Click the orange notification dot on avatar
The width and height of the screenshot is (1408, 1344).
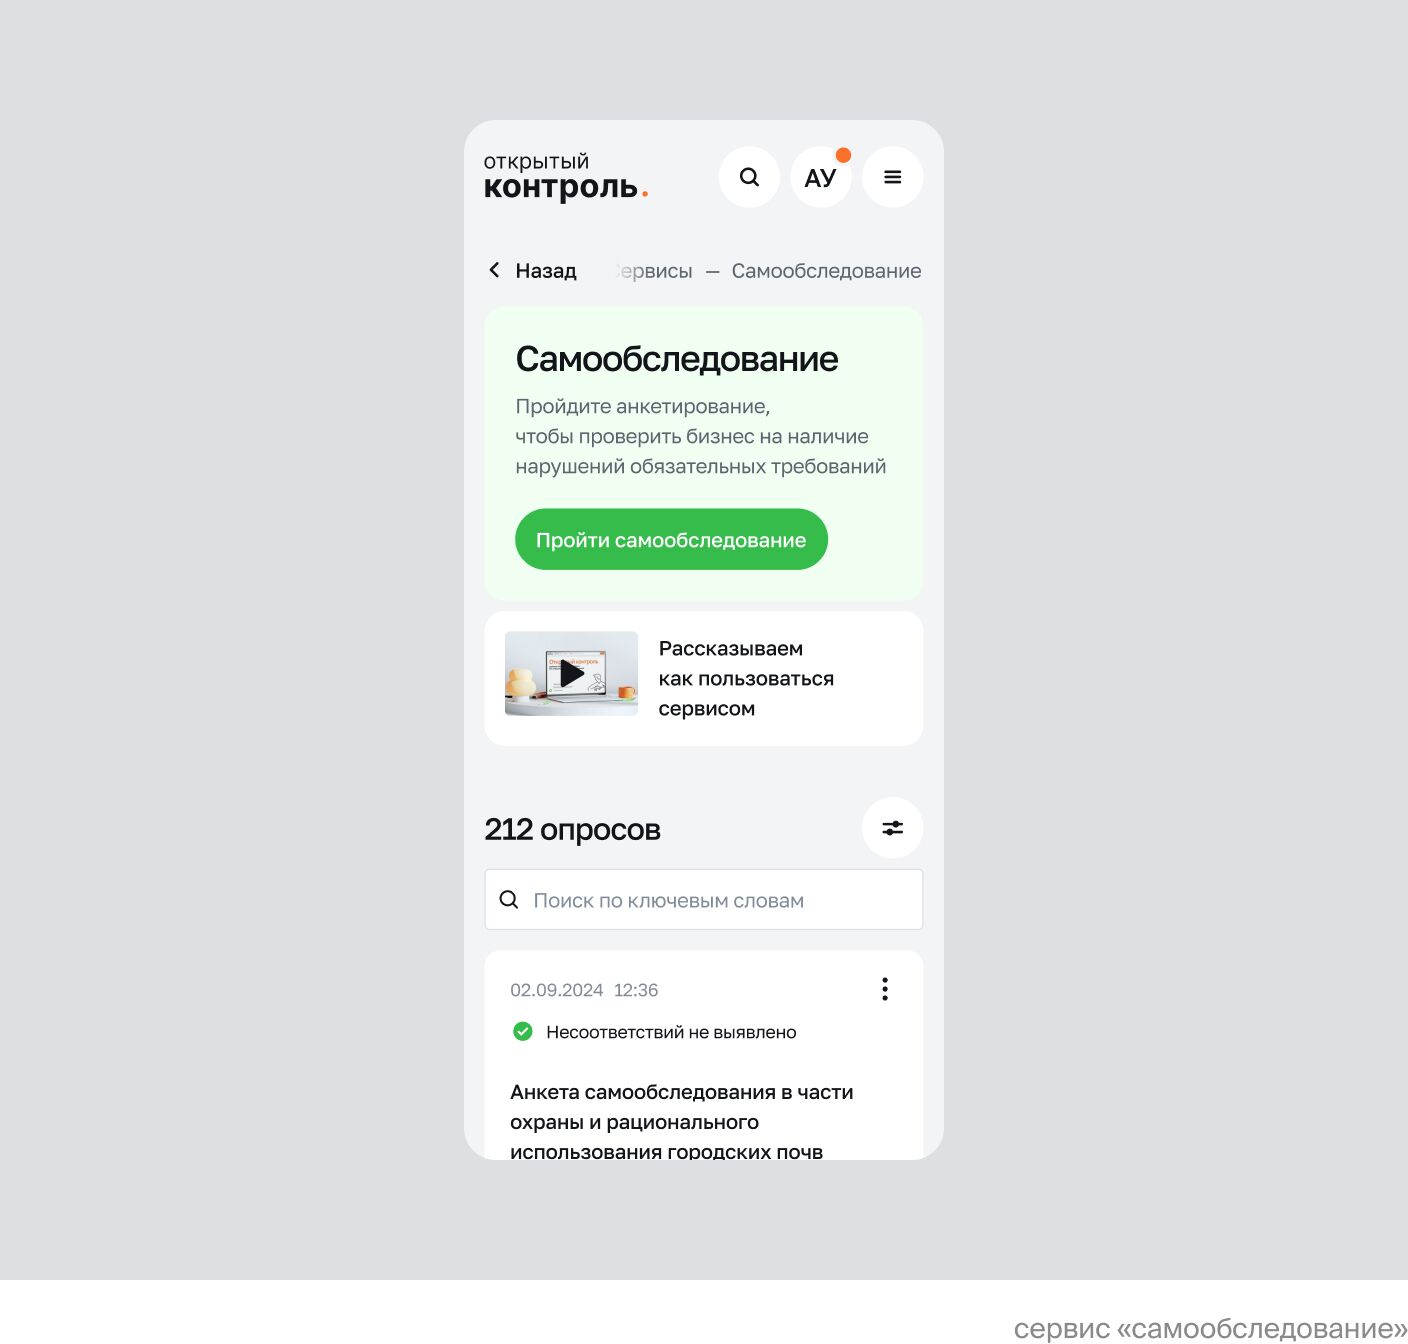(843, 155)
